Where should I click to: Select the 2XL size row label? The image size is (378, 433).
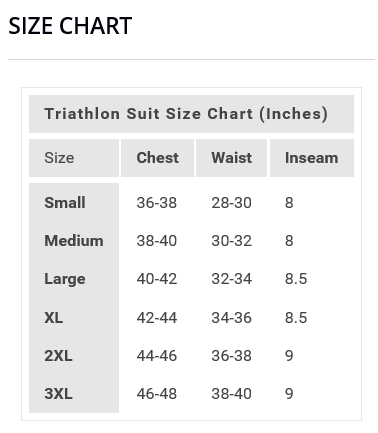click(58, 356)
